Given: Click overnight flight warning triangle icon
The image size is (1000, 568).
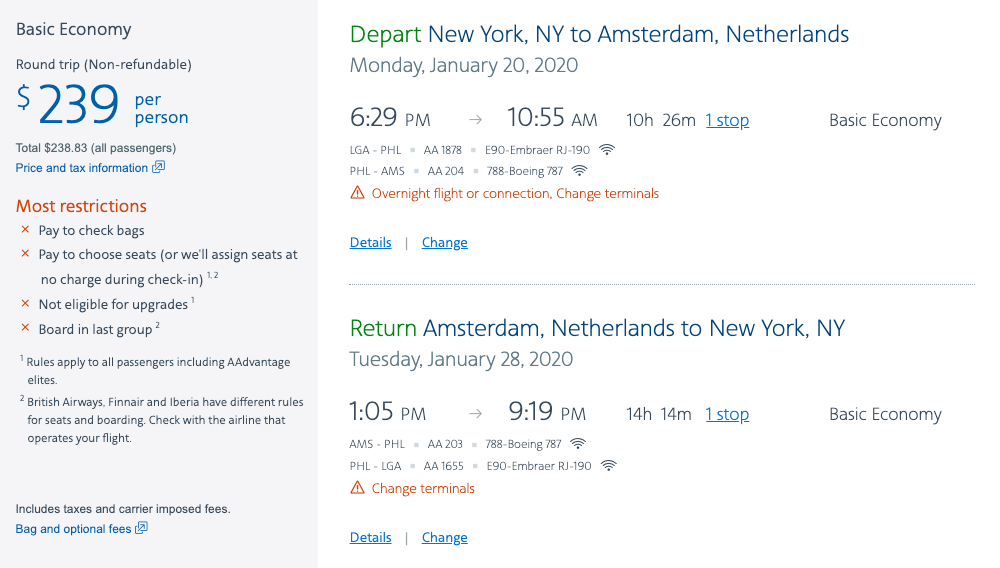Looking at the screenshot, I should click(x=357, y=193).
